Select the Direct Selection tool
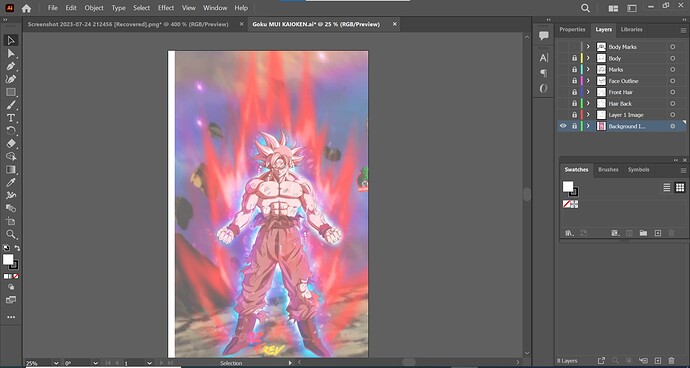690x368 pixels. pos(11,54)
